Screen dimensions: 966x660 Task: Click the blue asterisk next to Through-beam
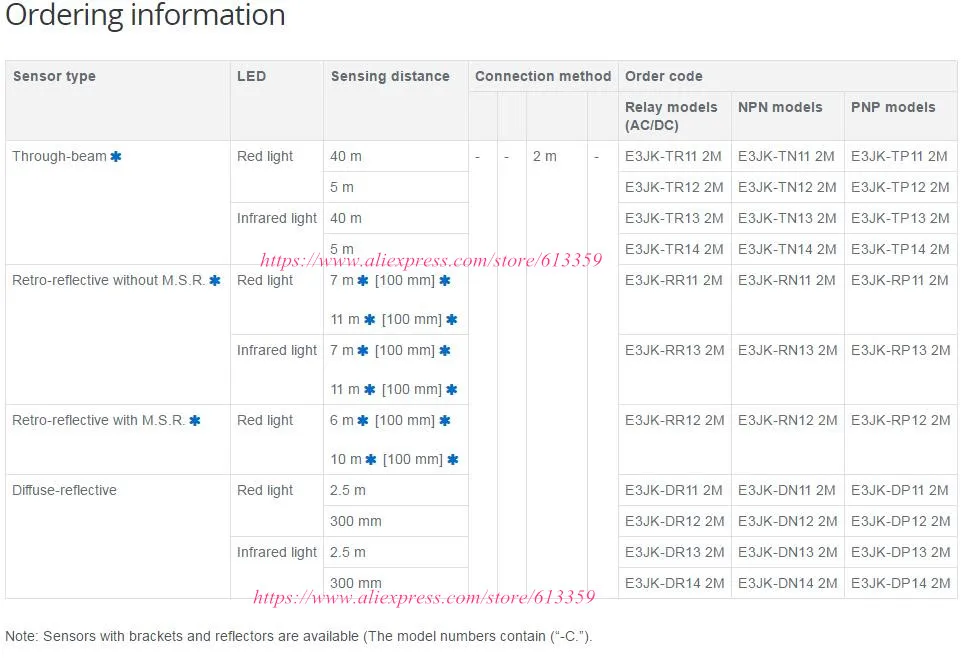(x=116, y=157)
